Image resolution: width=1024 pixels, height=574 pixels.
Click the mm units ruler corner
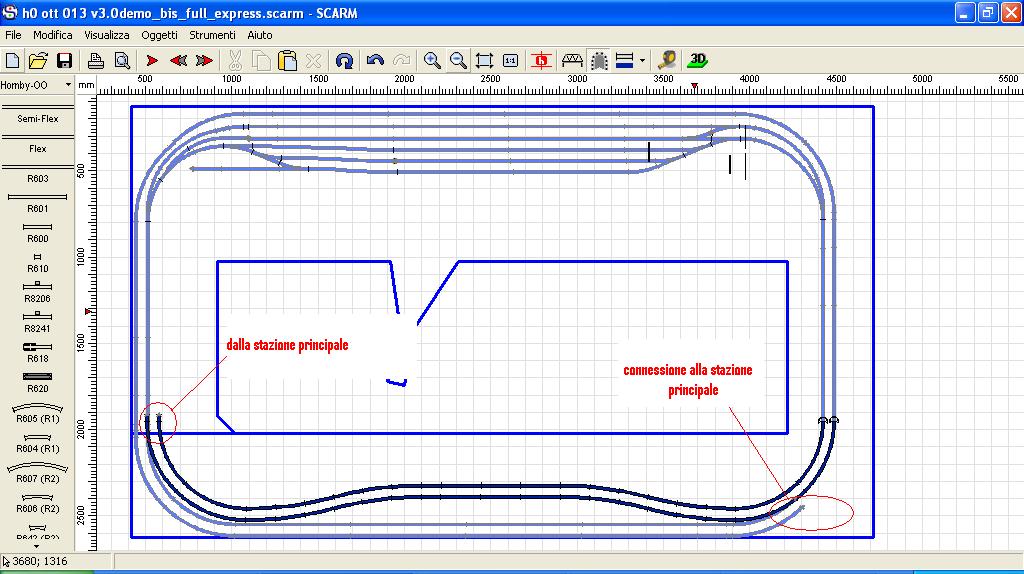click(x=86, y=85)
